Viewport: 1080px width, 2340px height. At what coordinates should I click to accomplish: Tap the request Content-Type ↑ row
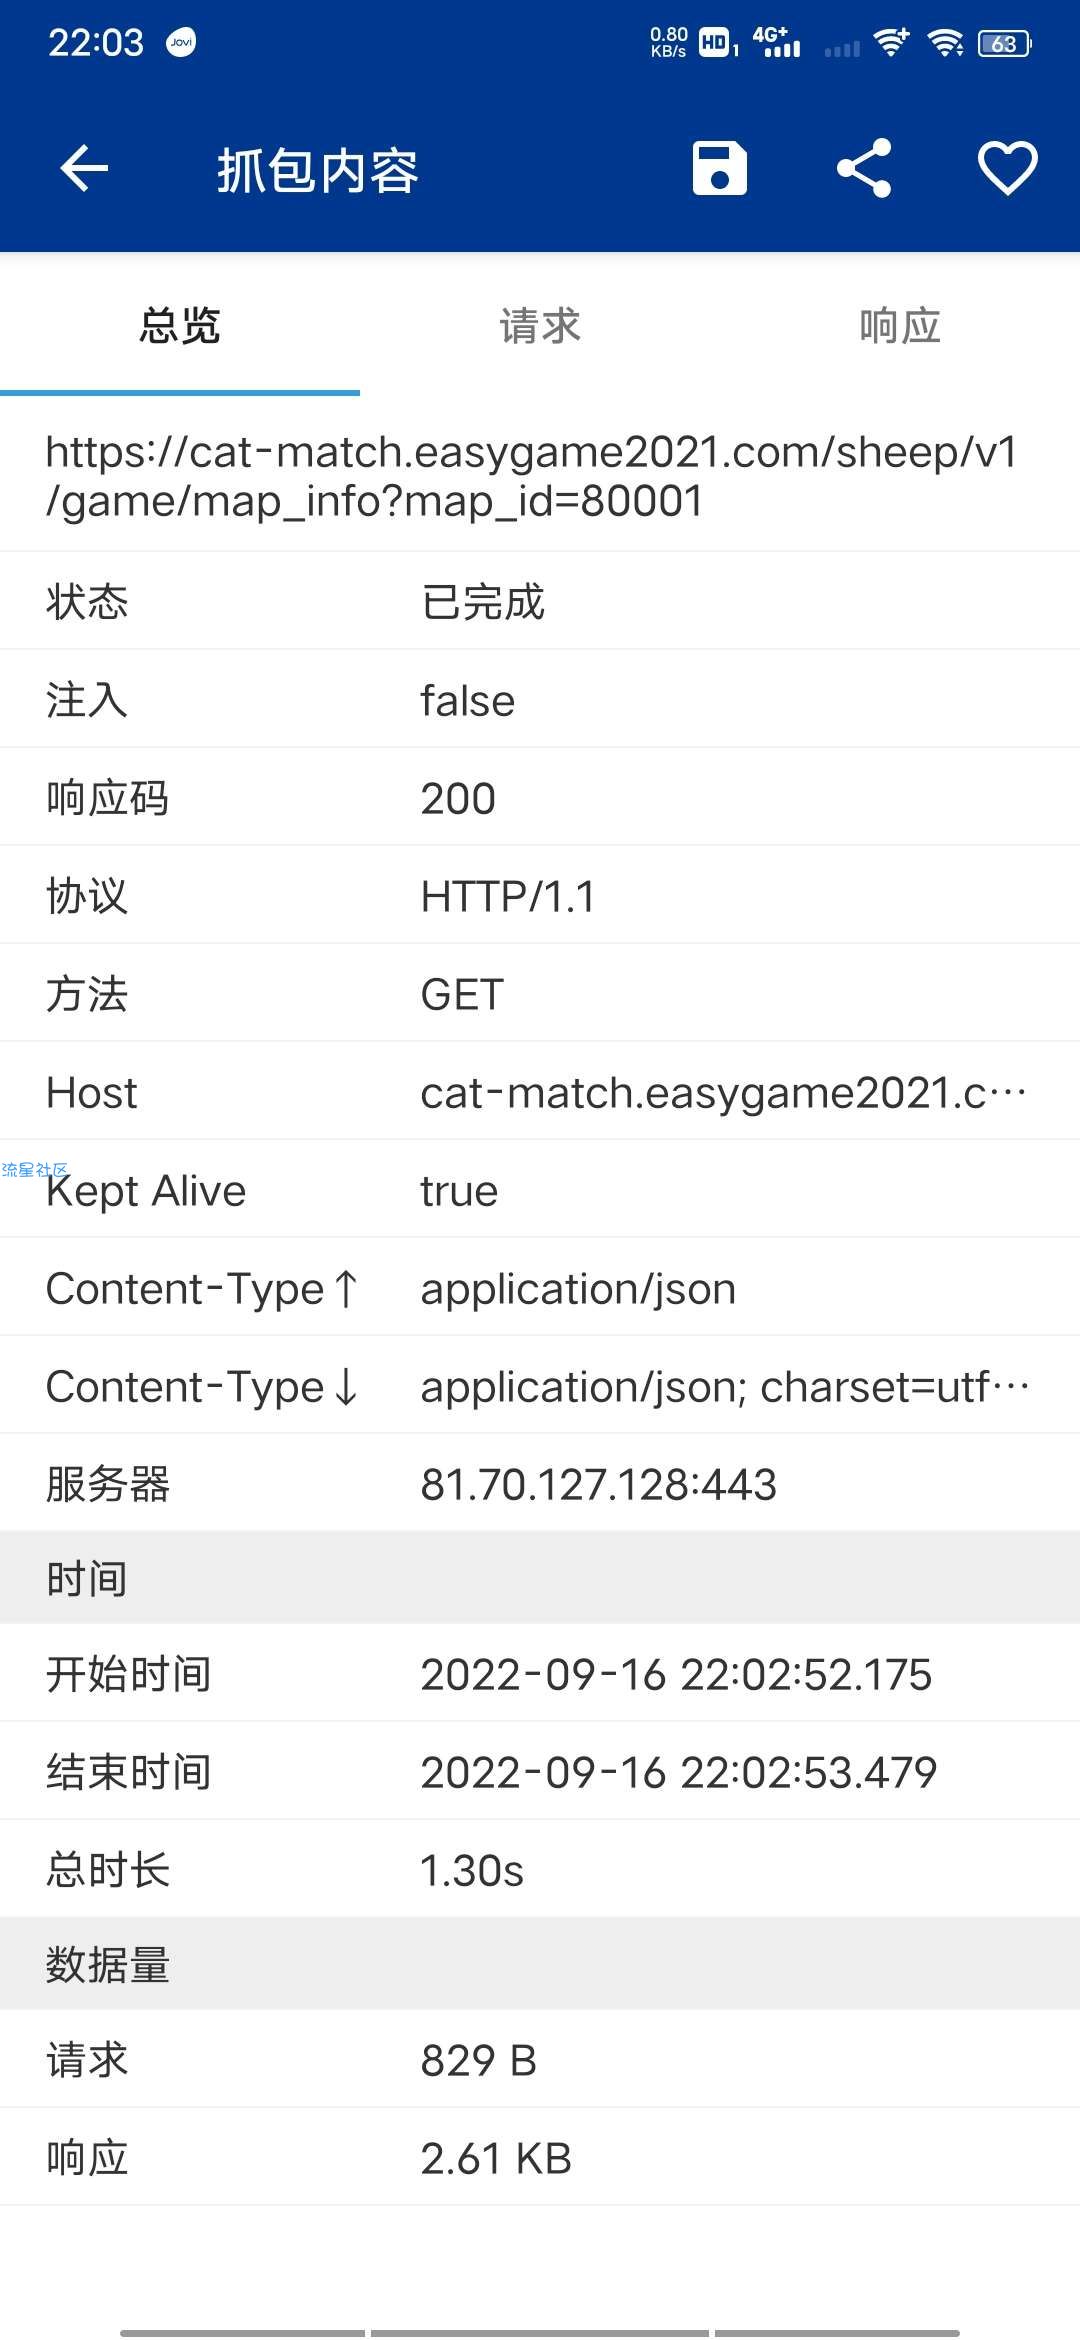[540, 1289]
